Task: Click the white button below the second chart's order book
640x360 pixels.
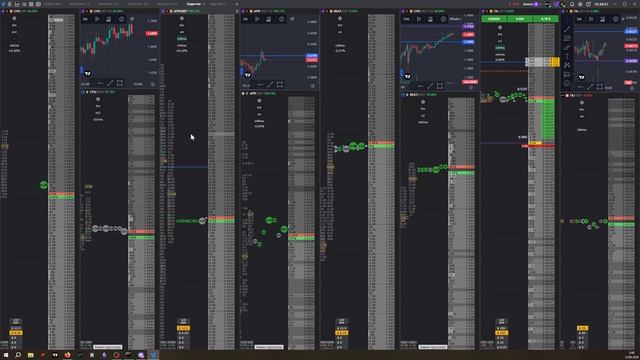Action: [269, 347]
